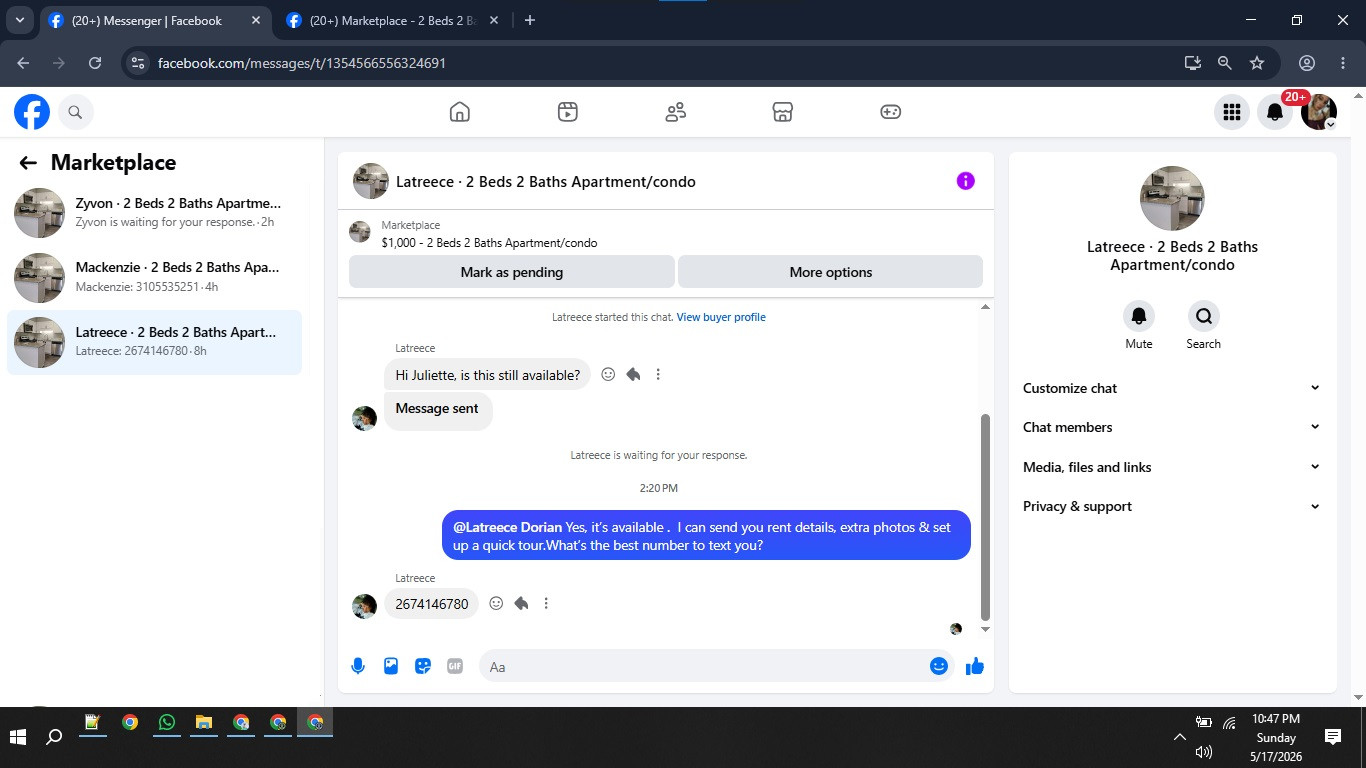The height and width of the screenshot is (768, 1366).
Task: Expand the Chat members section
Action: pyautogui.click(x=1172, y=427)
